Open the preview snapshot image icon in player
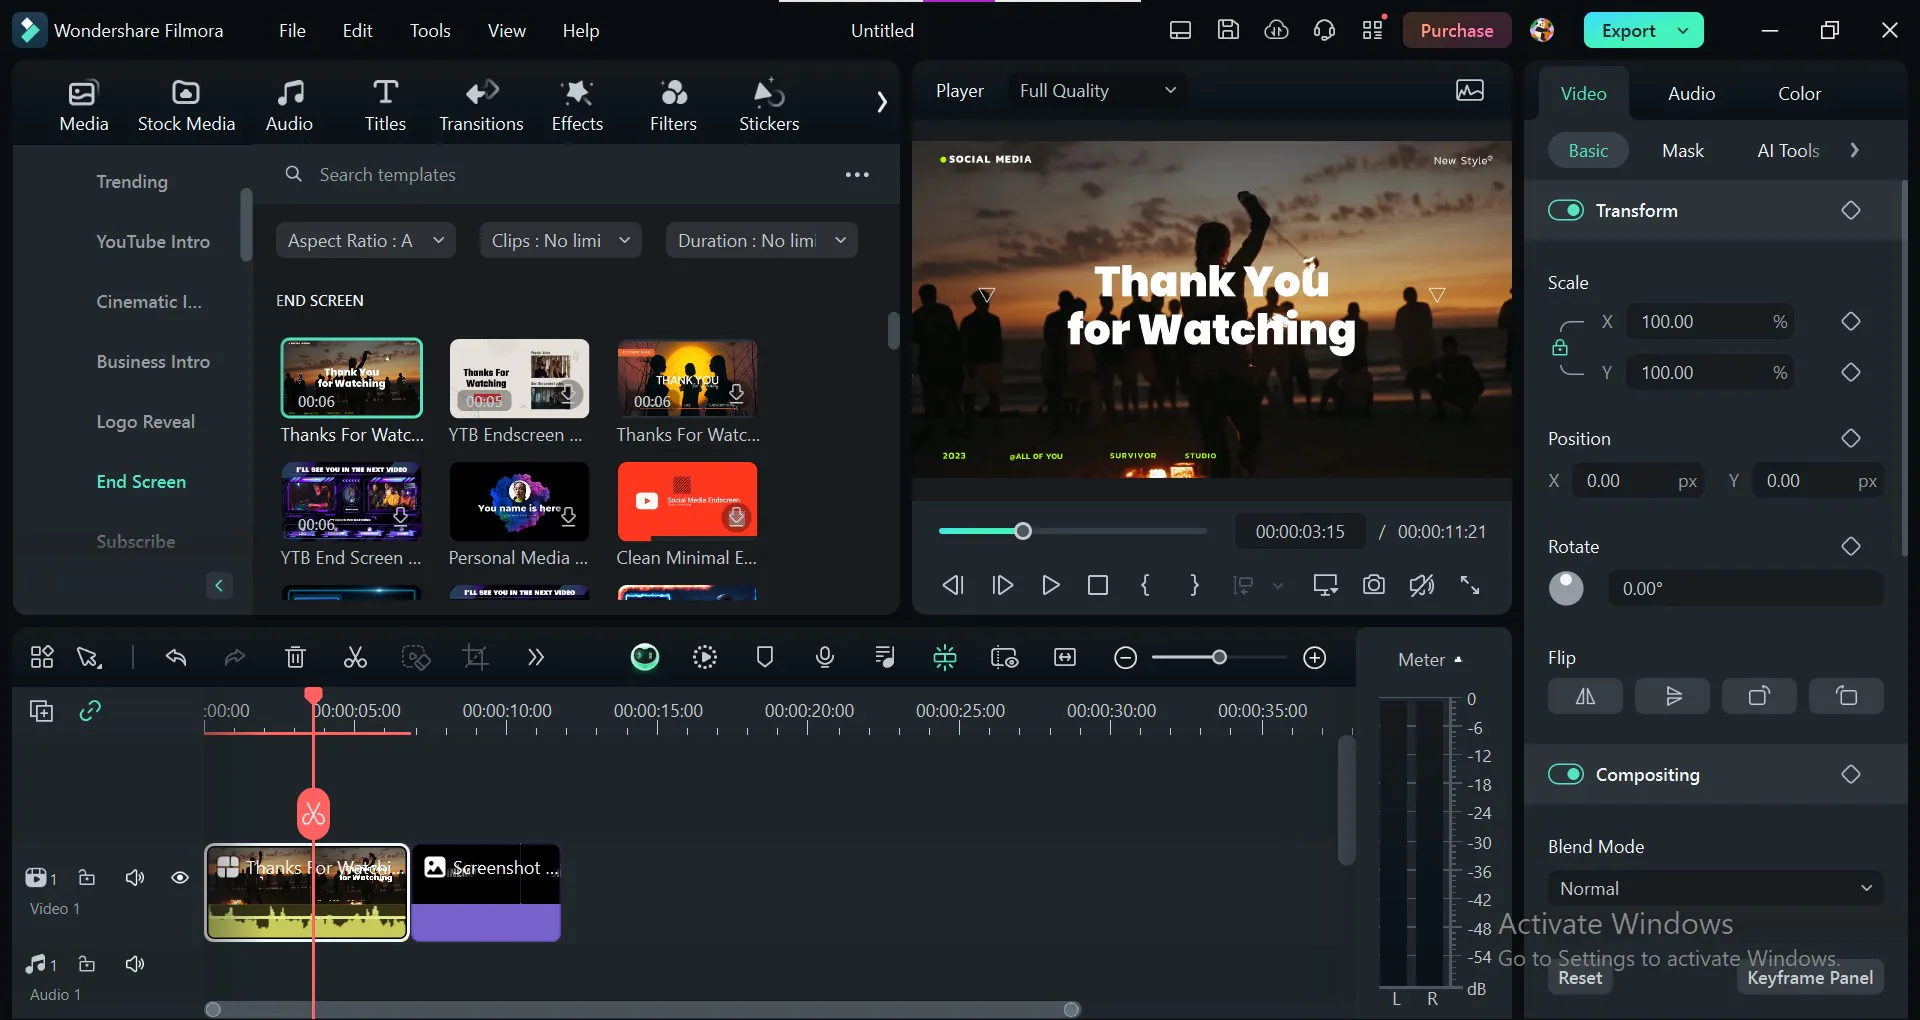 point(1469,91)
